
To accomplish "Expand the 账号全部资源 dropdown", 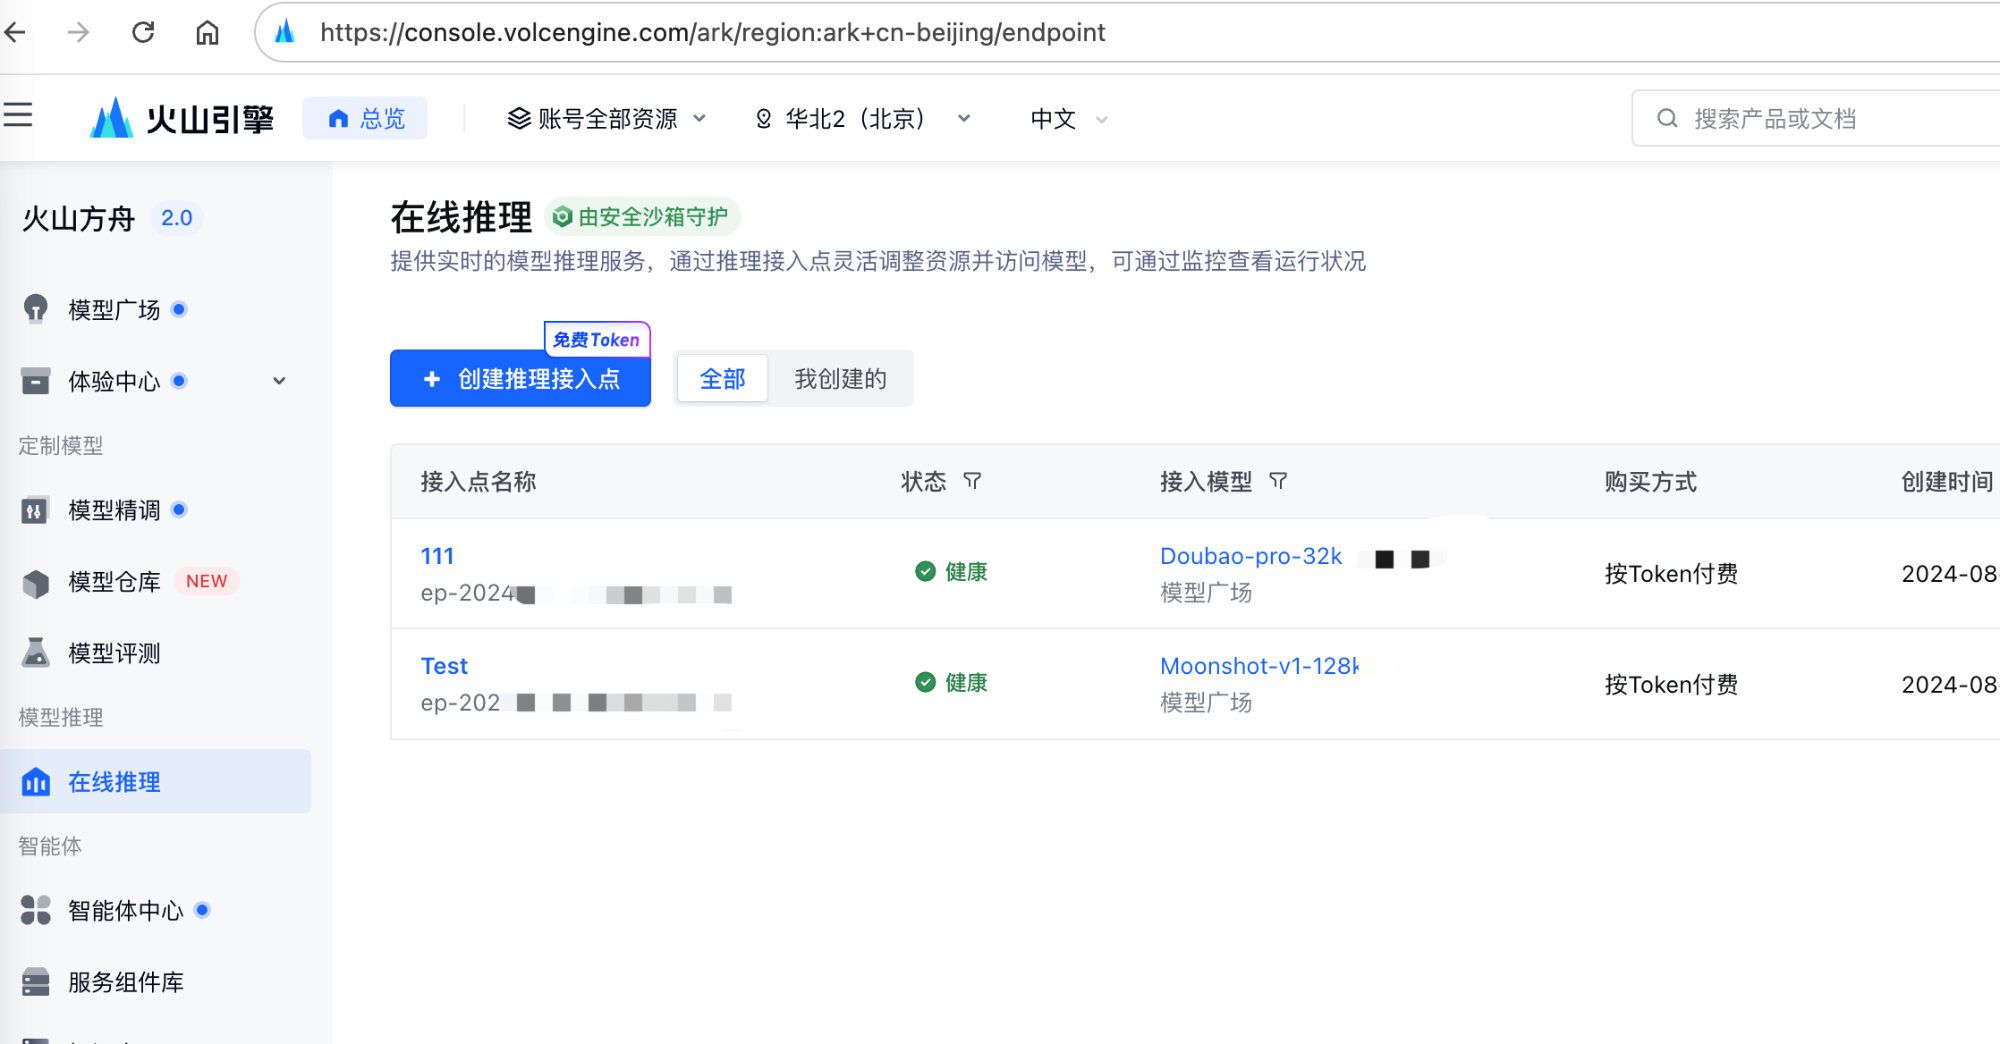I will tap(607, 119).
